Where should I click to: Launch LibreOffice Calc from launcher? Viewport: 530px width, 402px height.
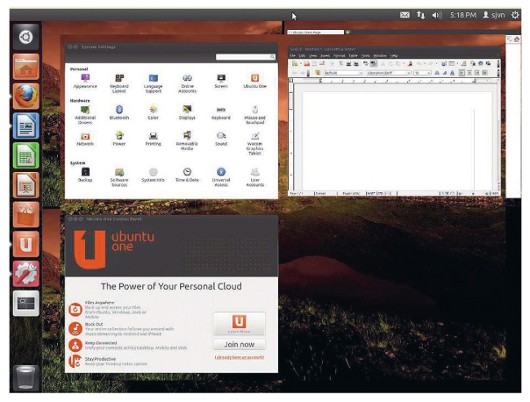click(26, 156)
